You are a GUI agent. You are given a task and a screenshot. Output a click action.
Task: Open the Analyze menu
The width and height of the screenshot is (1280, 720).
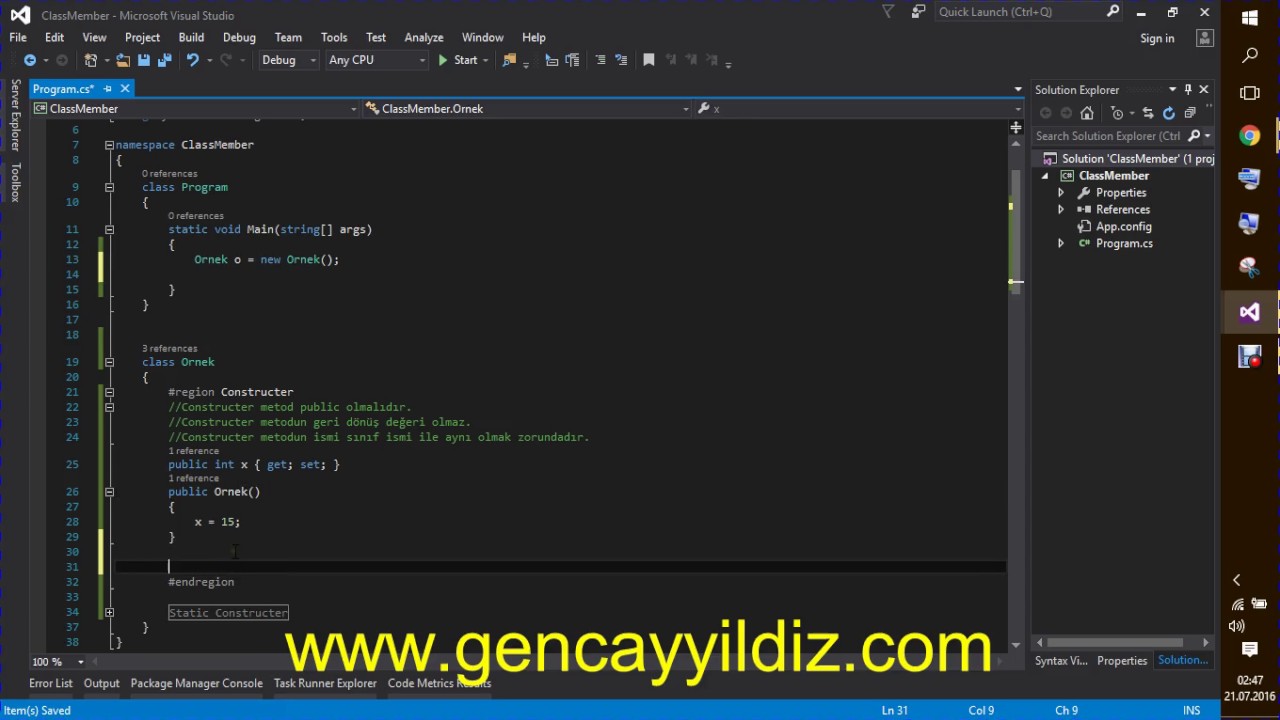pyautogui.click(x=424, y=37)
